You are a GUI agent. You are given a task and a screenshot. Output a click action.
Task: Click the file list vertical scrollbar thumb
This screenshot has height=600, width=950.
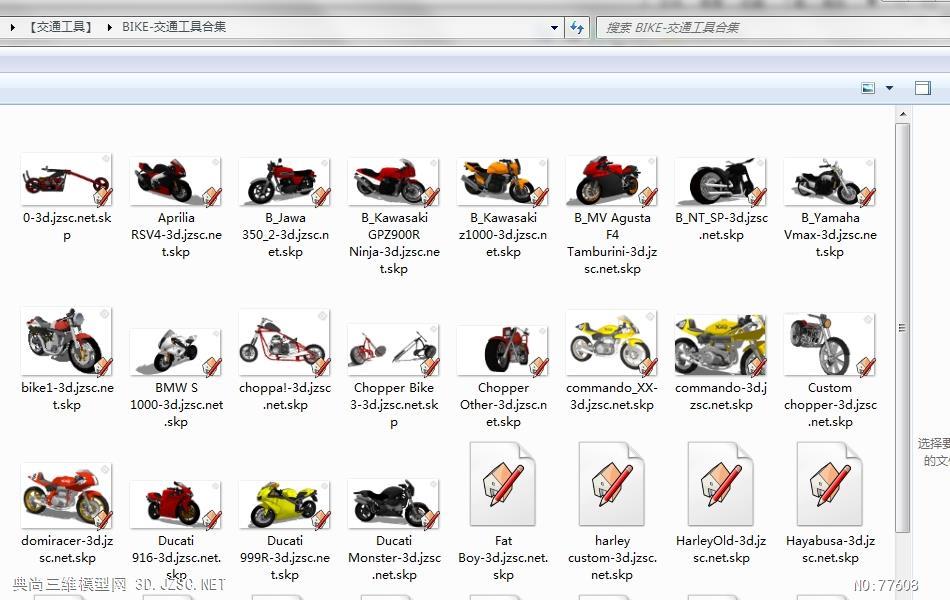pyautogui.click(x=903, y=327)
